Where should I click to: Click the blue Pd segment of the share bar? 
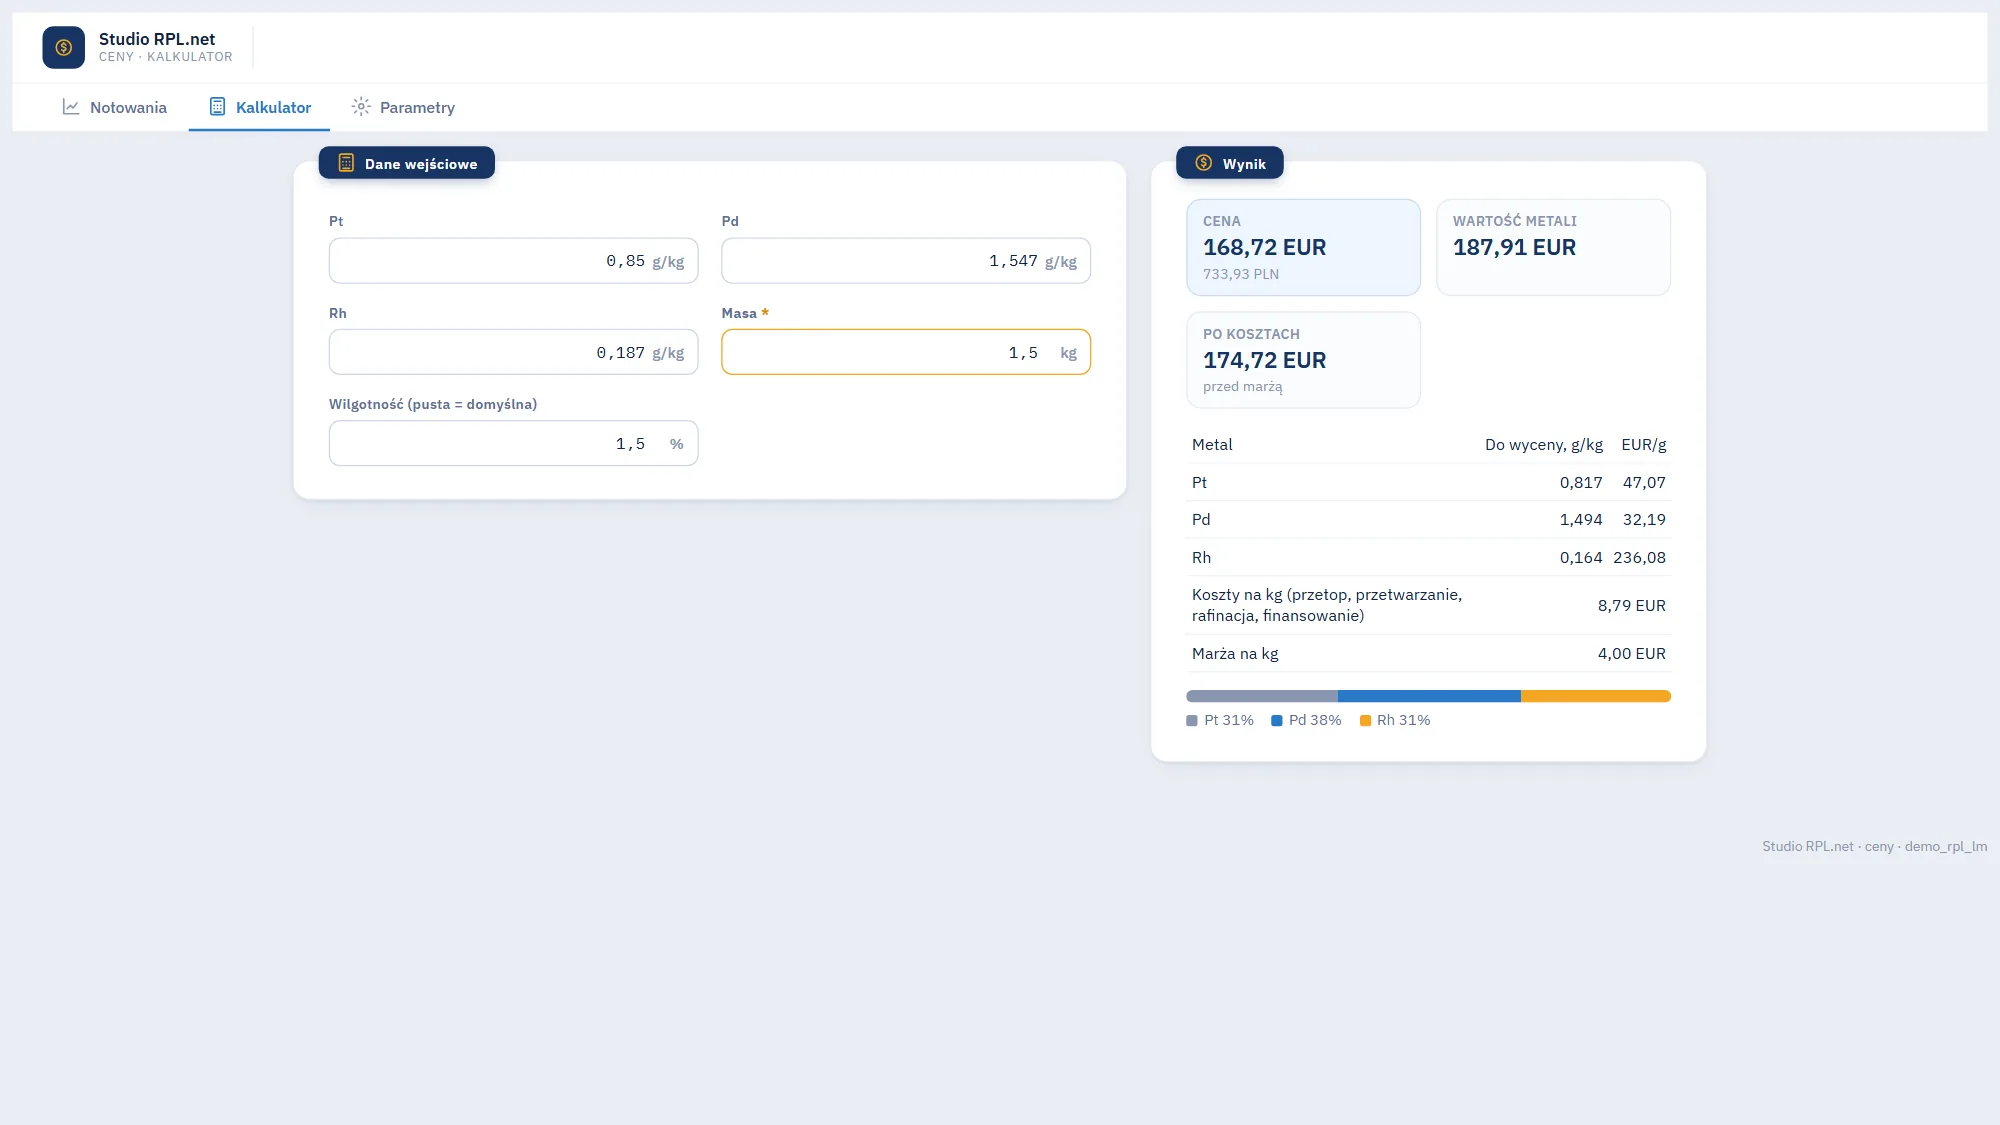tap(1429, 696)
